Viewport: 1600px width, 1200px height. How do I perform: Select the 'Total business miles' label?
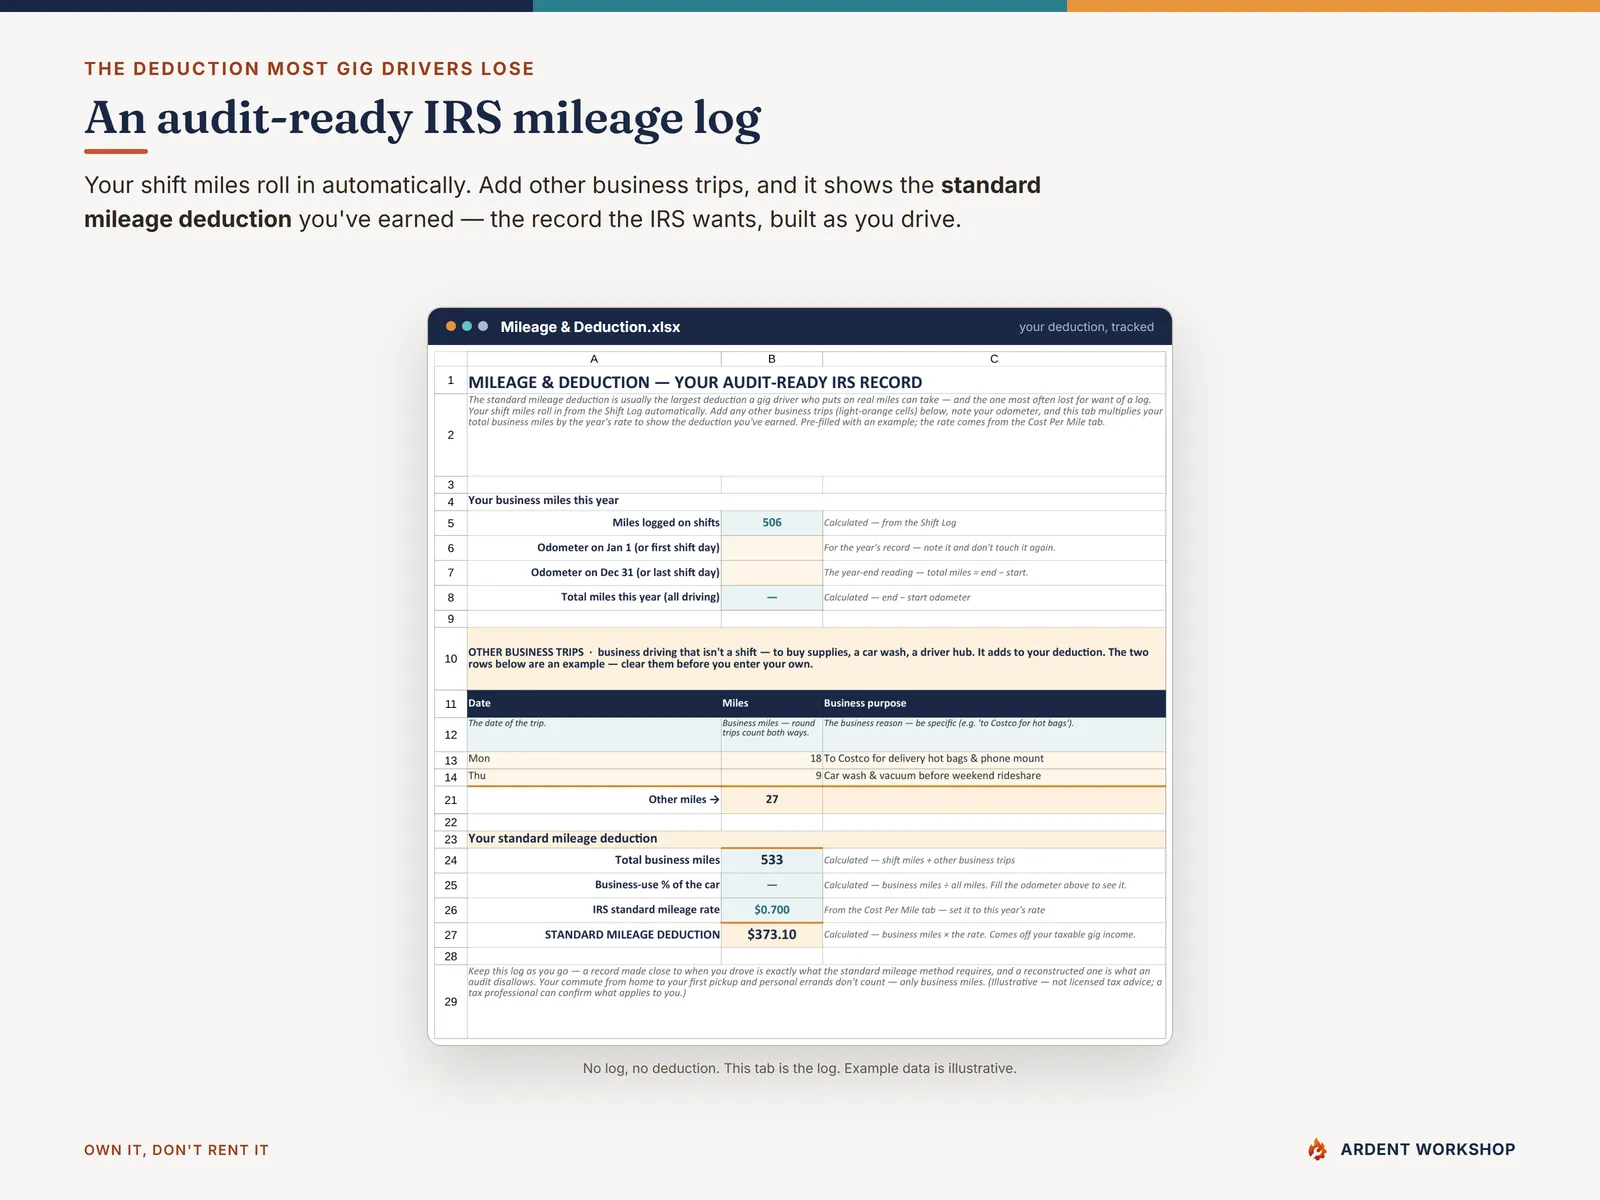(x=667, y=860)
